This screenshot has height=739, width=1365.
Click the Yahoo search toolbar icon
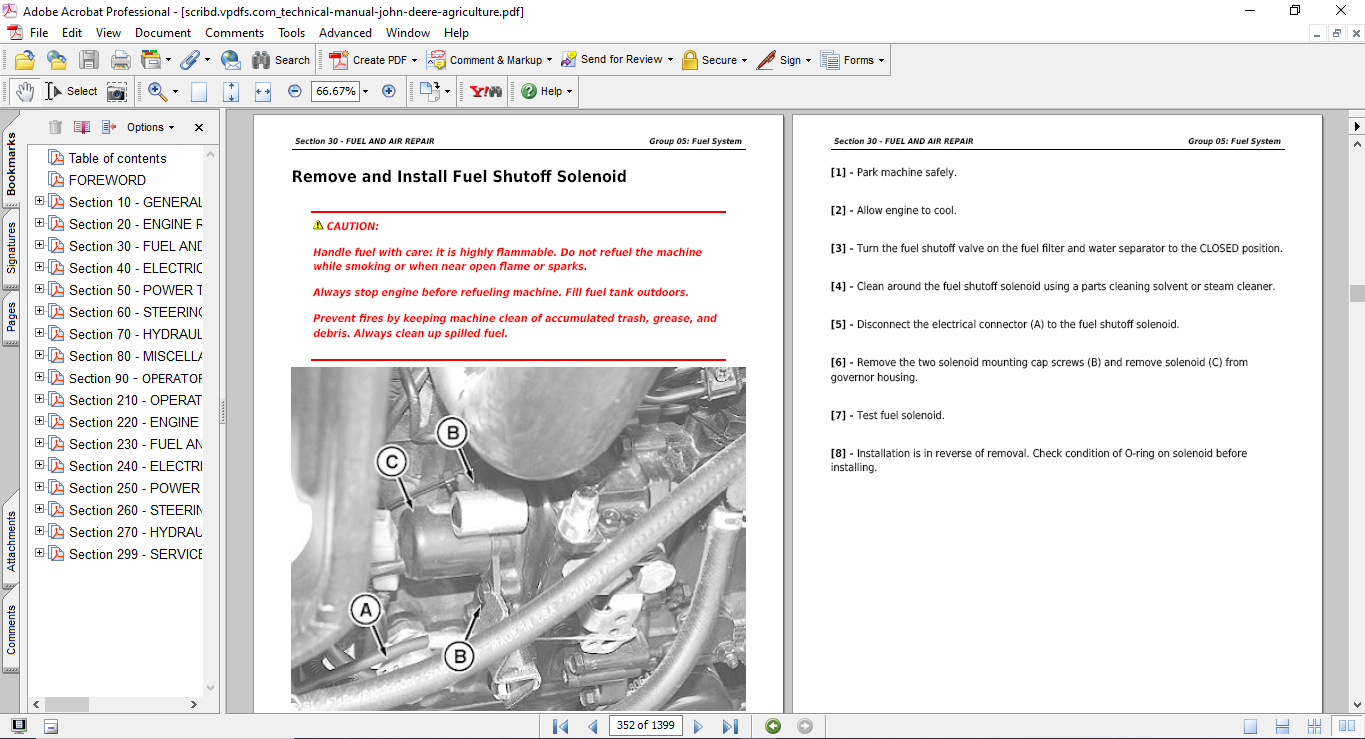coord(483,90)
